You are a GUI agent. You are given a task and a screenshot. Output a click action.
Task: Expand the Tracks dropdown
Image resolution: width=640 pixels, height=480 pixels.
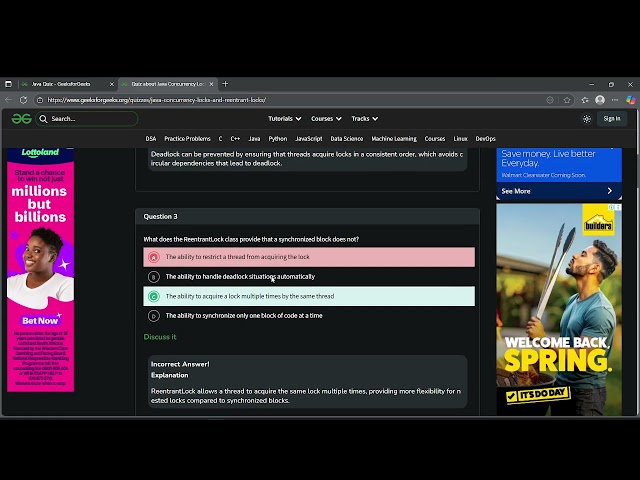point(364,119)
